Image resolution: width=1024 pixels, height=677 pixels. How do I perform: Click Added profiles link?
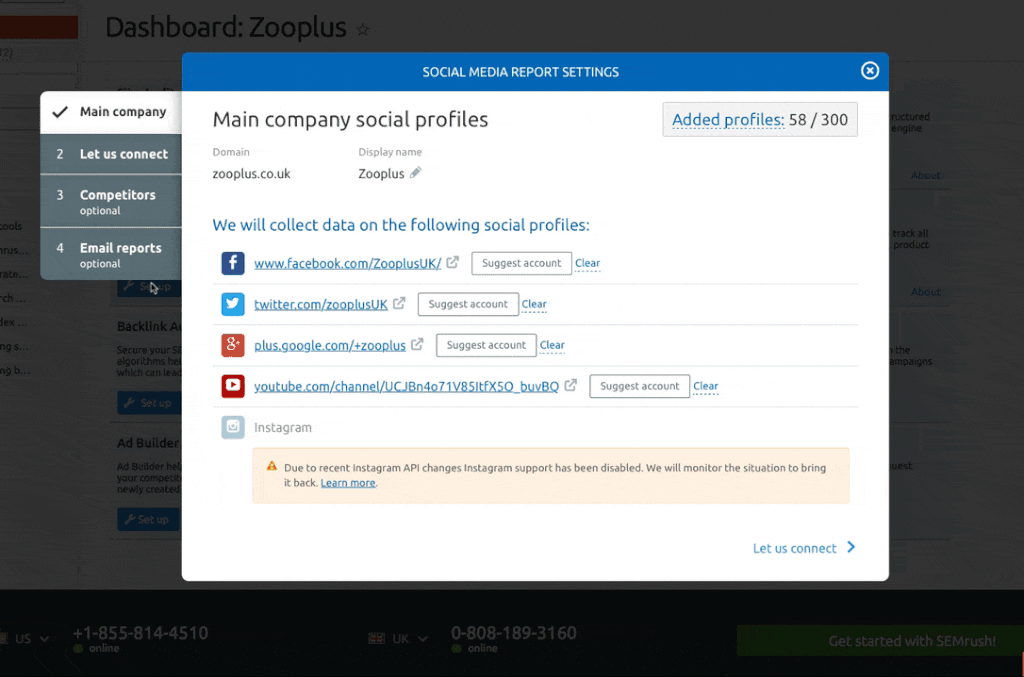(x=728, y=119)
